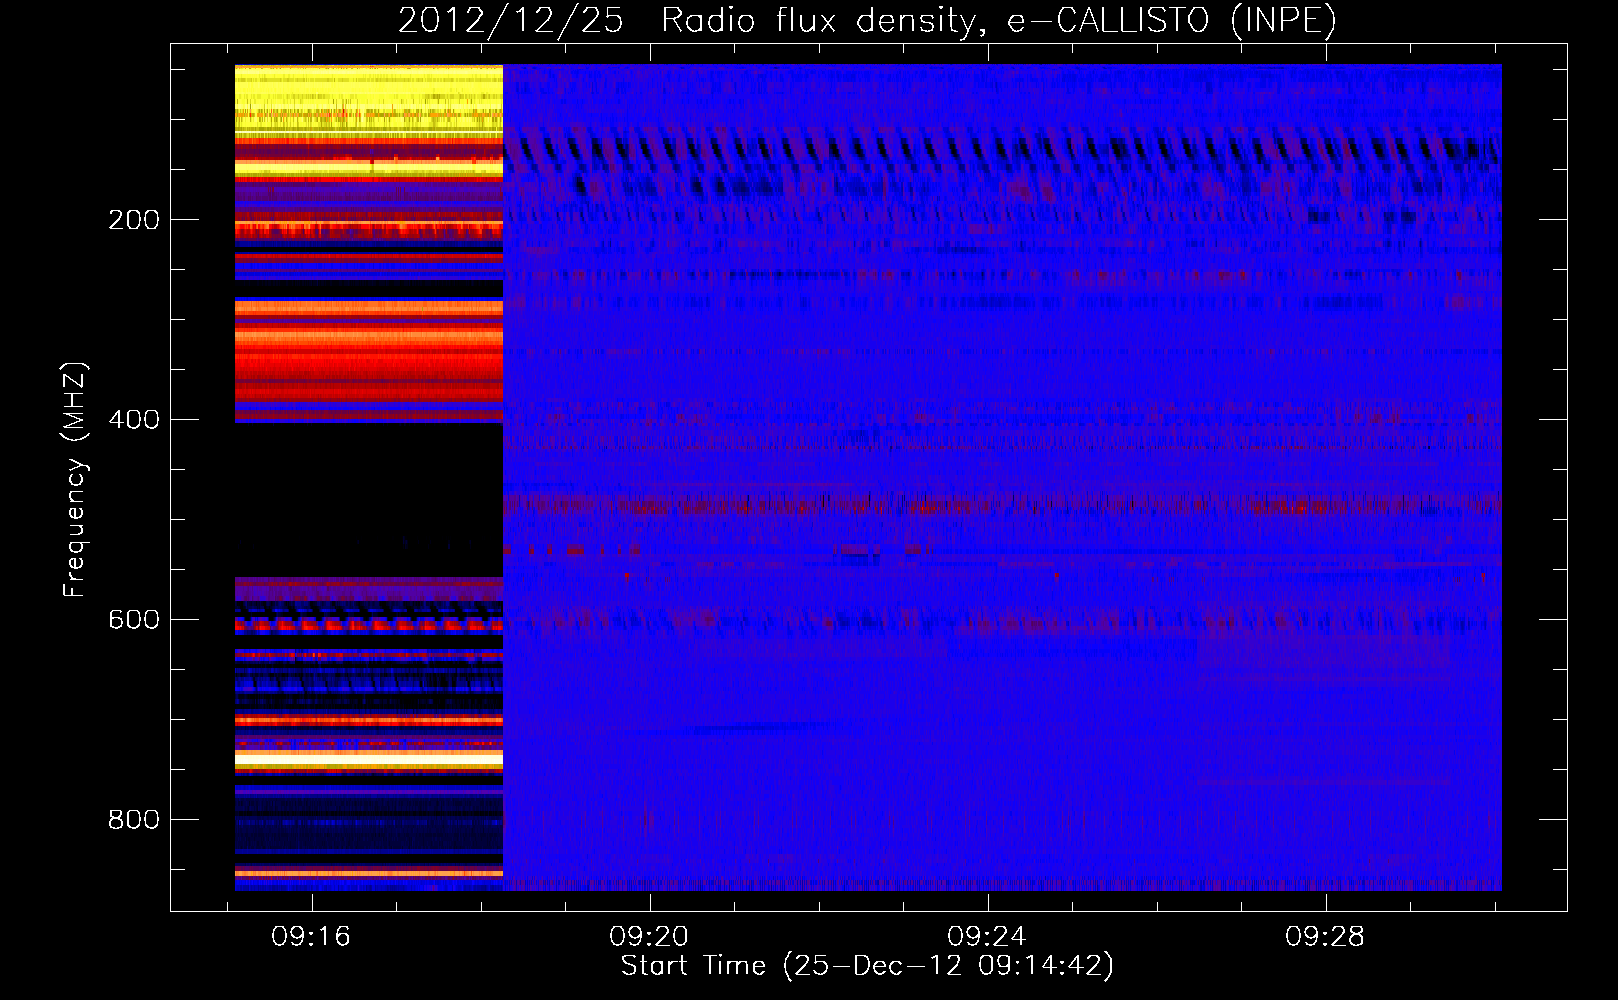Click the 09:16 time tick label

(311, 937)
